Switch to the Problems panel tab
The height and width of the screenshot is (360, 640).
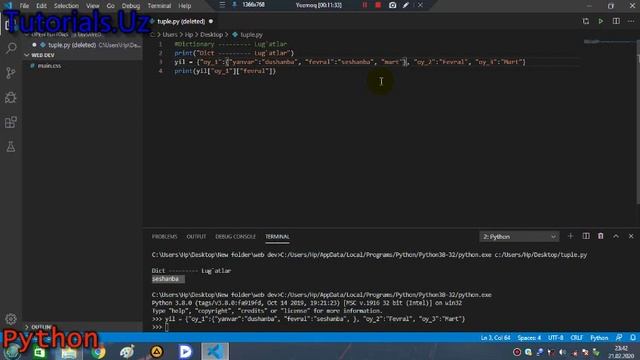(x=164, y=236)
